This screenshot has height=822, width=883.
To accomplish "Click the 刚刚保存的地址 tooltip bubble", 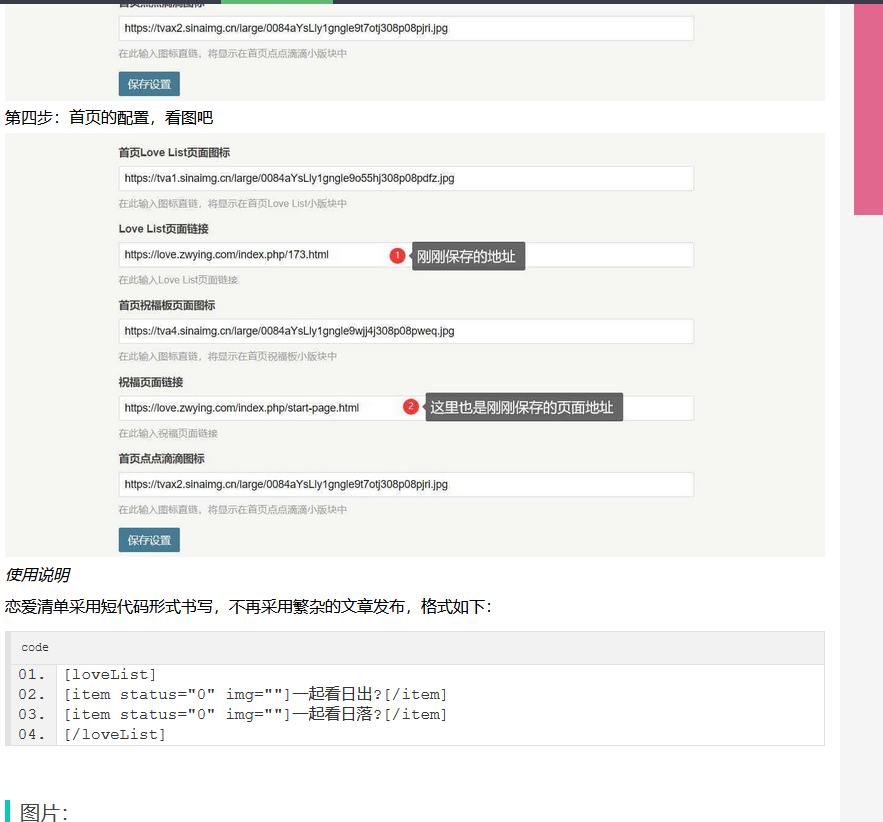I will (467, 257).
